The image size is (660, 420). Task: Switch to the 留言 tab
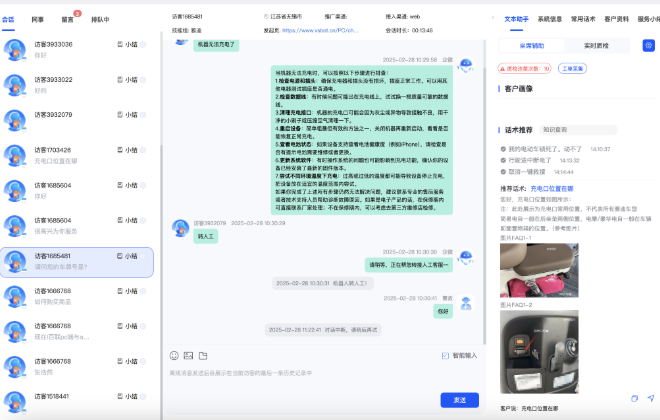coord(68,18)
